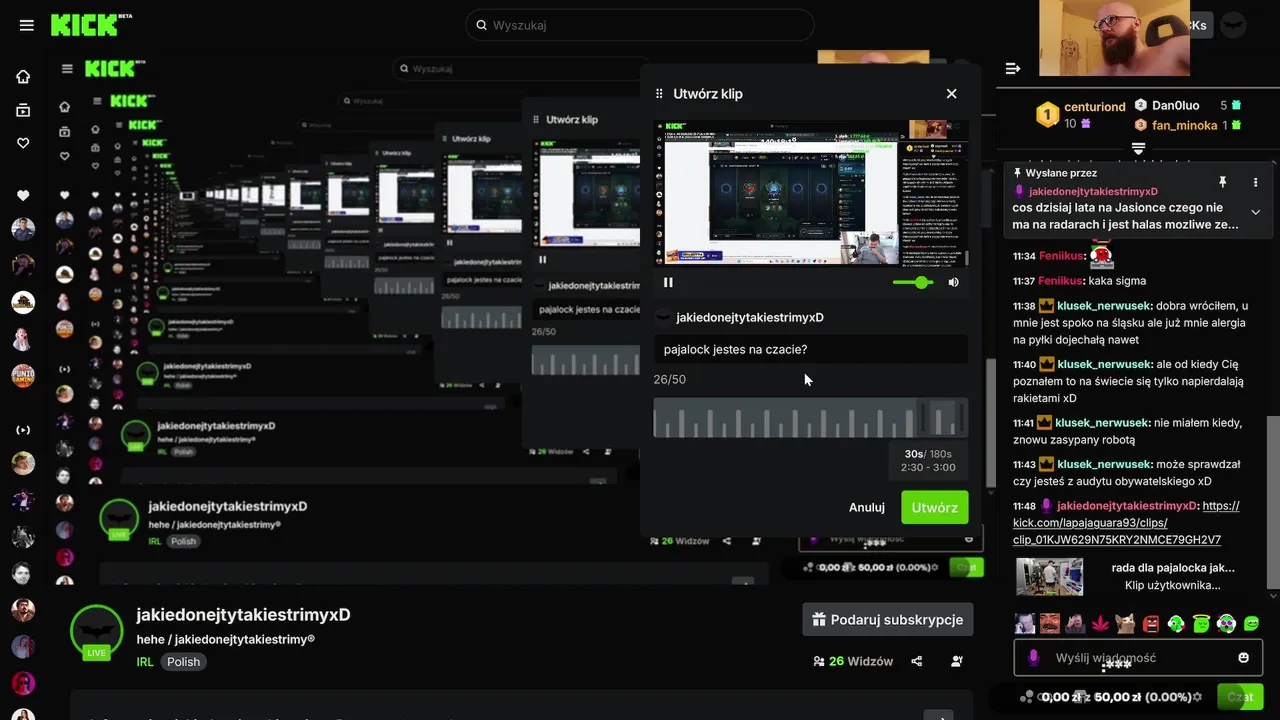This screenshot has width=1280, height=720.
Task: Open fan_minoka in the gift leaderboard
Action: (x=1184, y=125)
